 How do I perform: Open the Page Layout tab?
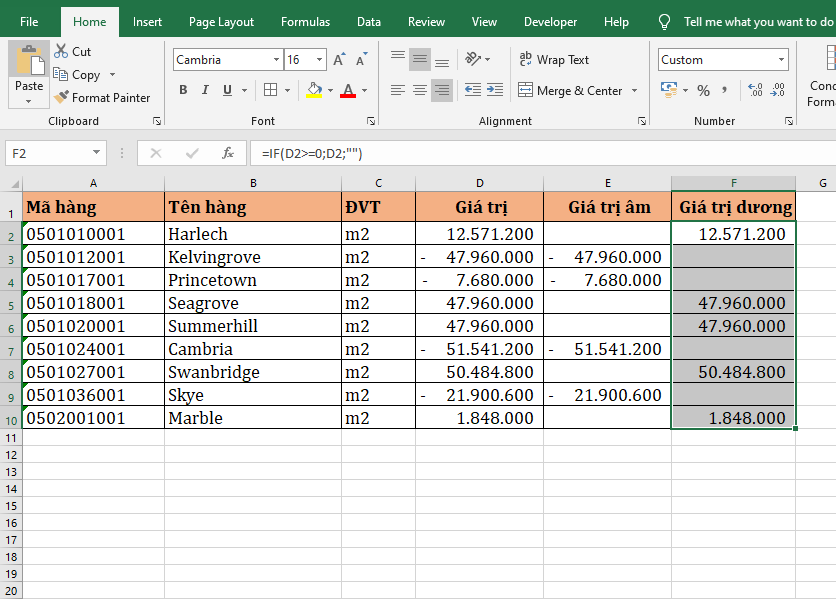[221, 22]
